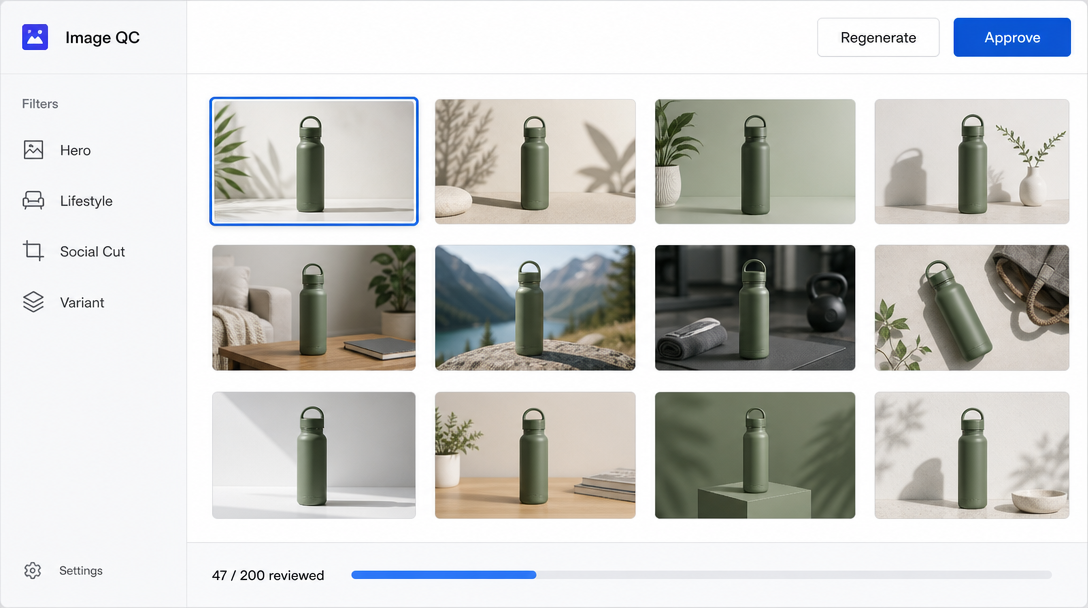The height and width of the screenshot is (608, 1088).
Task: Click the Filters heading text
Action: [x=40, y=103]
